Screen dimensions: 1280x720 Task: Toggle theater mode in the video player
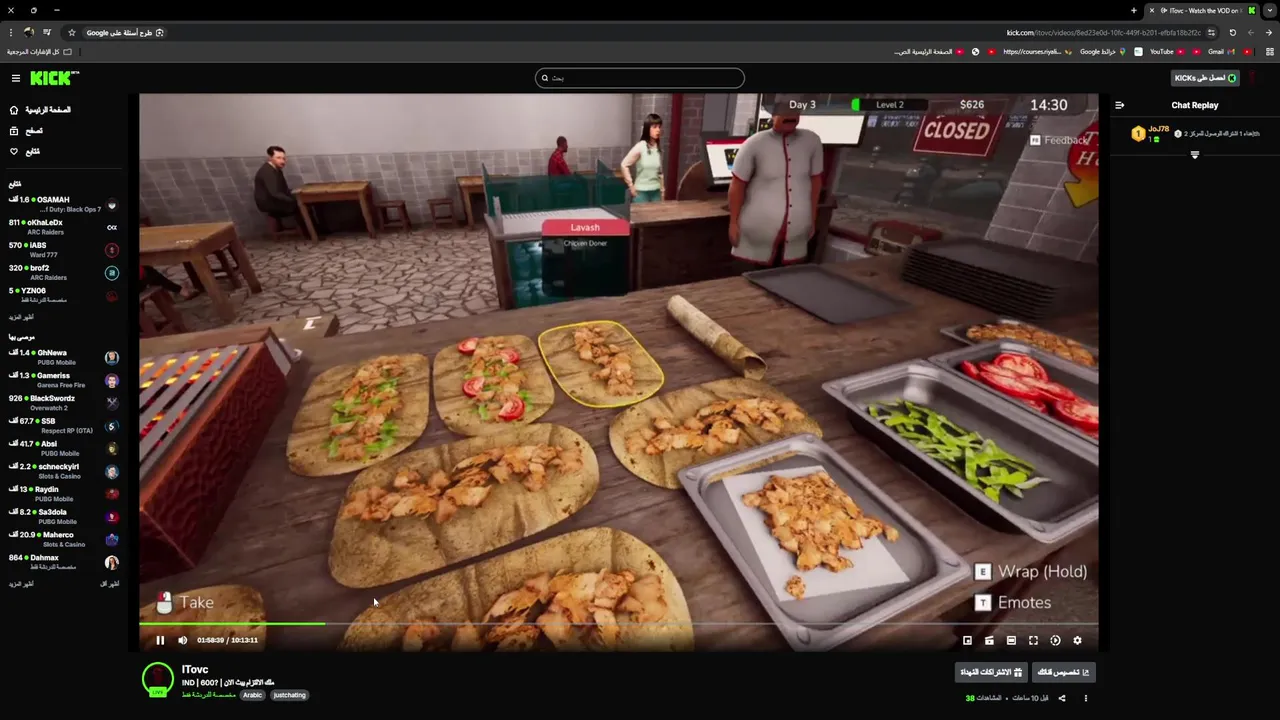coord(1011,640)
